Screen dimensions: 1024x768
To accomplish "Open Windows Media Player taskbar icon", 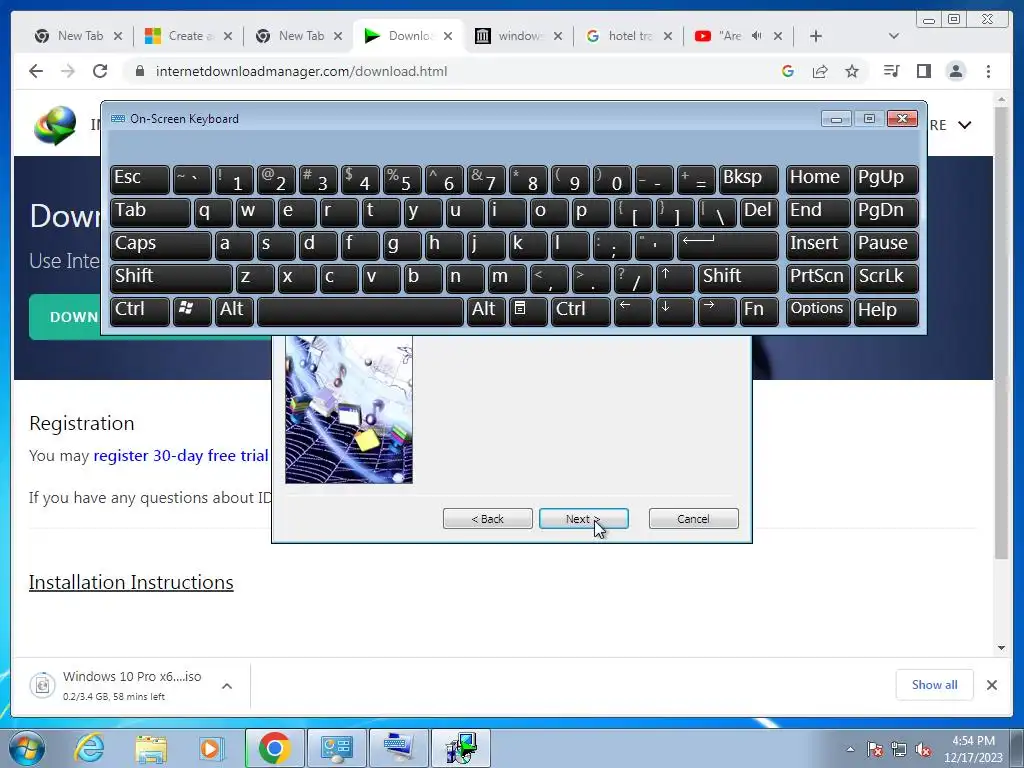I will coord(211,748).
